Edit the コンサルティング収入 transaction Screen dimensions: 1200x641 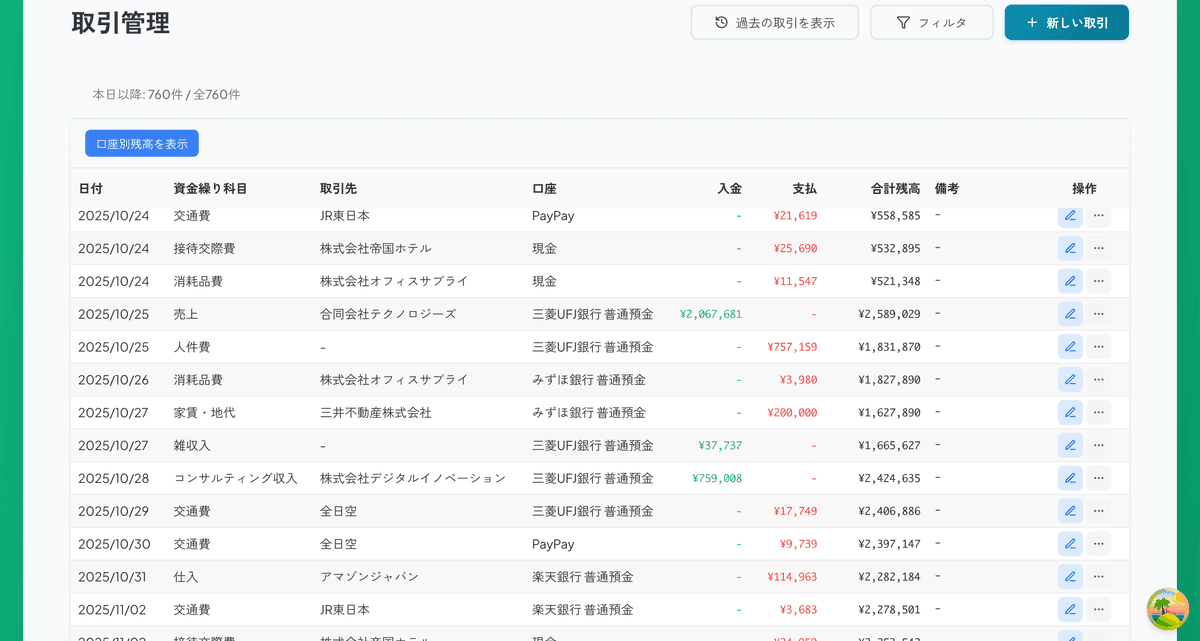(x=1070, y=478)
